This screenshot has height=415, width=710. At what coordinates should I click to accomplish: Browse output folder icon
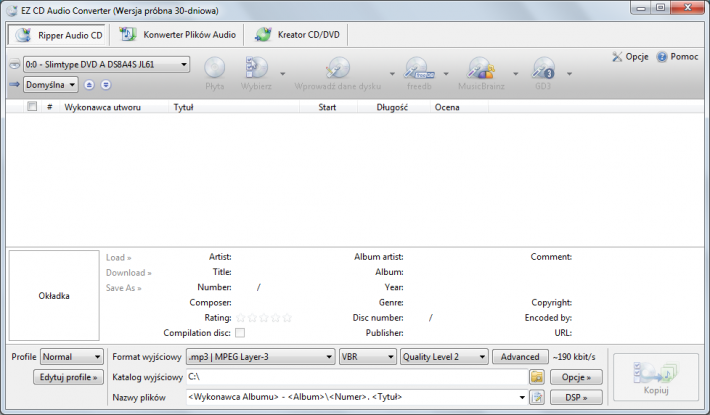click(x=537, y=377)
